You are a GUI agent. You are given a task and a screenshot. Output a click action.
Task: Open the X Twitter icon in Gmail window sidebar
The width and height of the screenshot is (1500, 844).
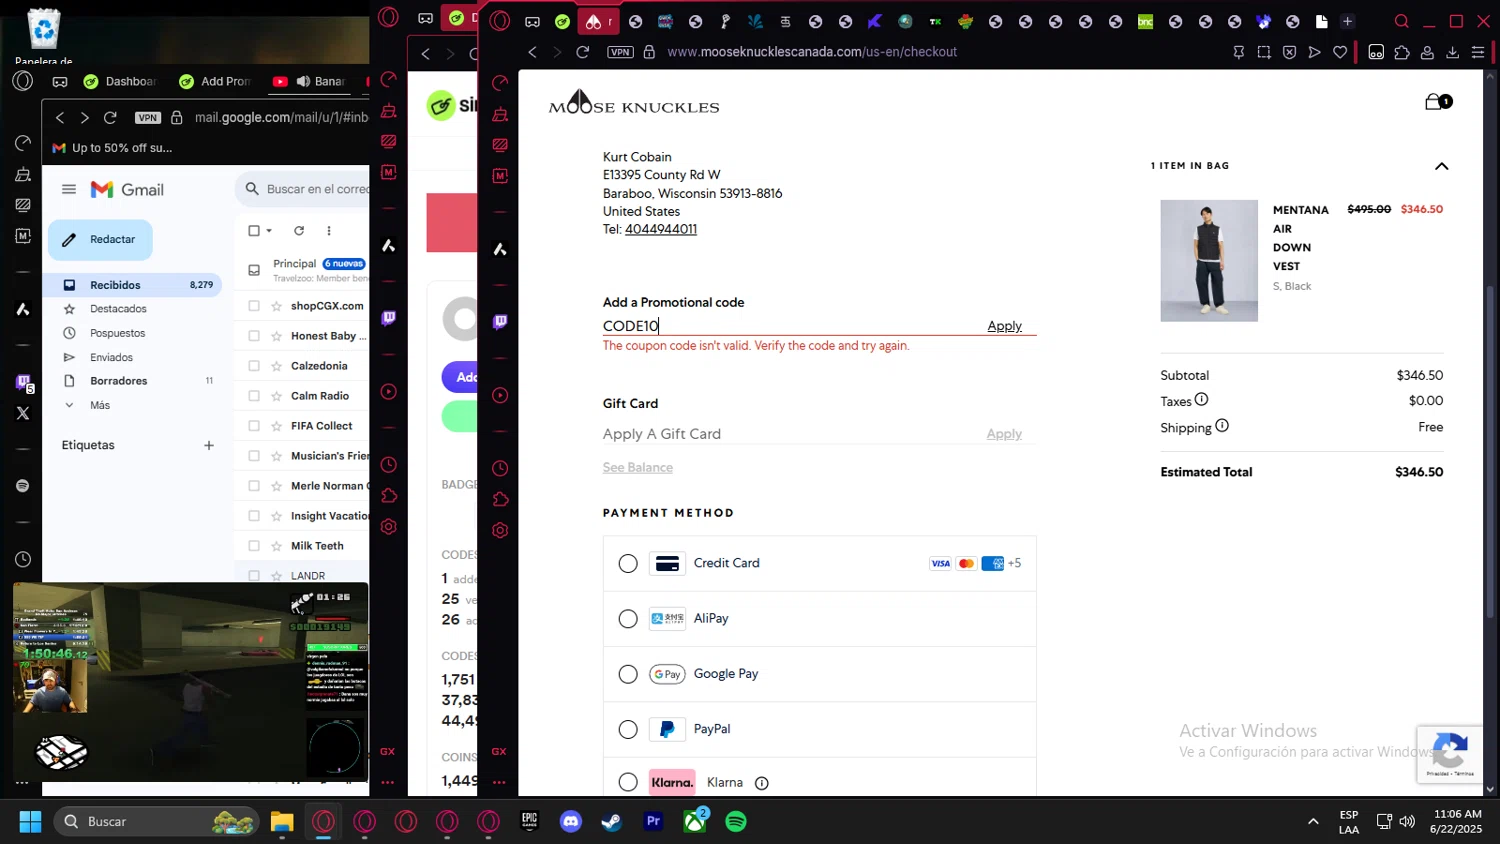point(23,413)
